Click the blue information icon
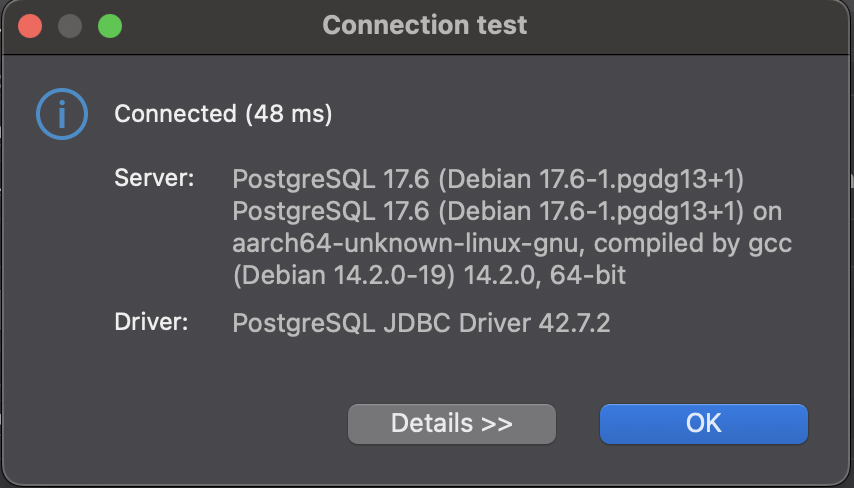 tap(62, 114)
